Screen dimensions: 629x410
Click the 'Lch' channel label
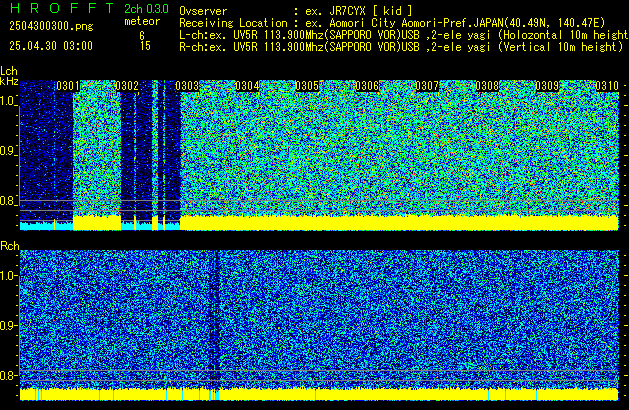tap(9, 71)
